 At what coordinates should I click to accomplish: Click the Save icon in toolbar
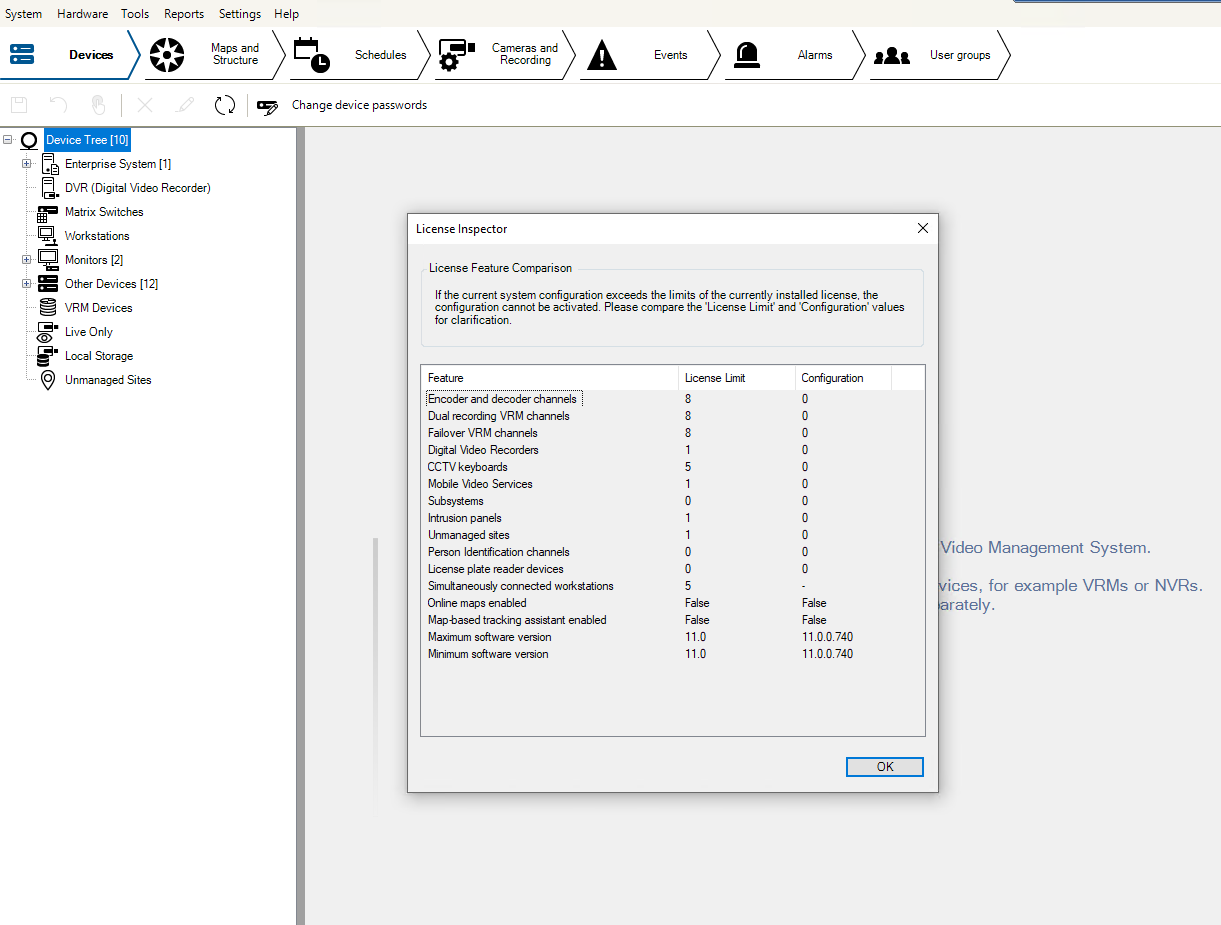[19, 105]
